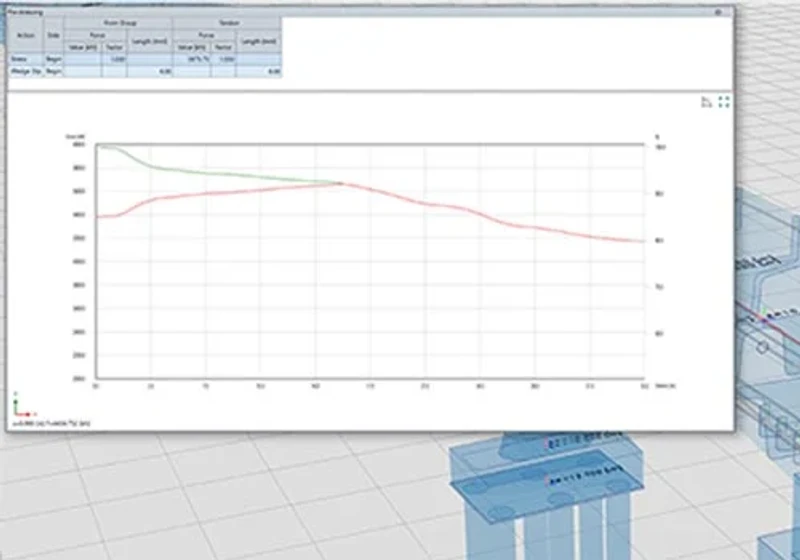Click the Tendon group header
The height and width of the screenshot is (560, 800).
pyautogui.click(x=227, y=23)
